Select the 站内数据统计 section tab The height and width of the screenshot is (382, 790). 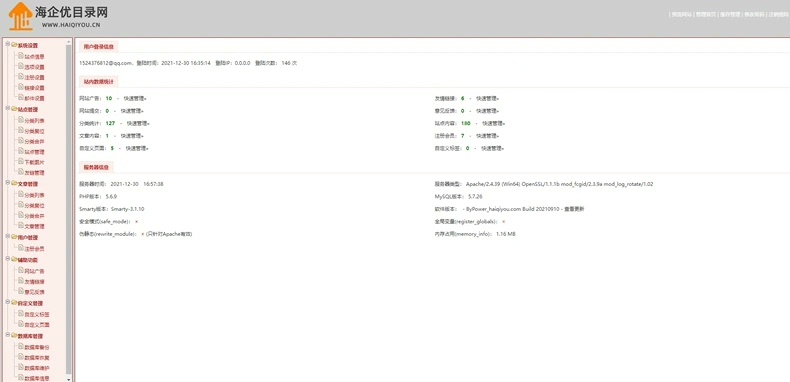tap(99, 81)
